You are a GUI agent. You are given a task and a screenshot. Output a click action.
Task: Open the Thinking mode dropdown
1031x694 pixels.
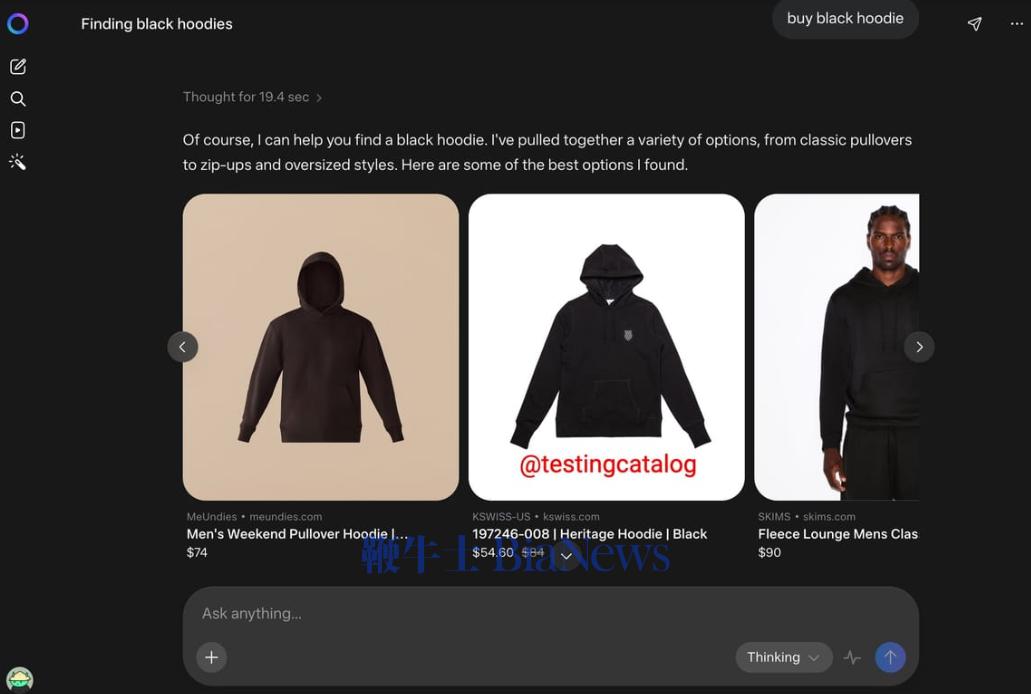pyautogui.click(x=784, y=657)
